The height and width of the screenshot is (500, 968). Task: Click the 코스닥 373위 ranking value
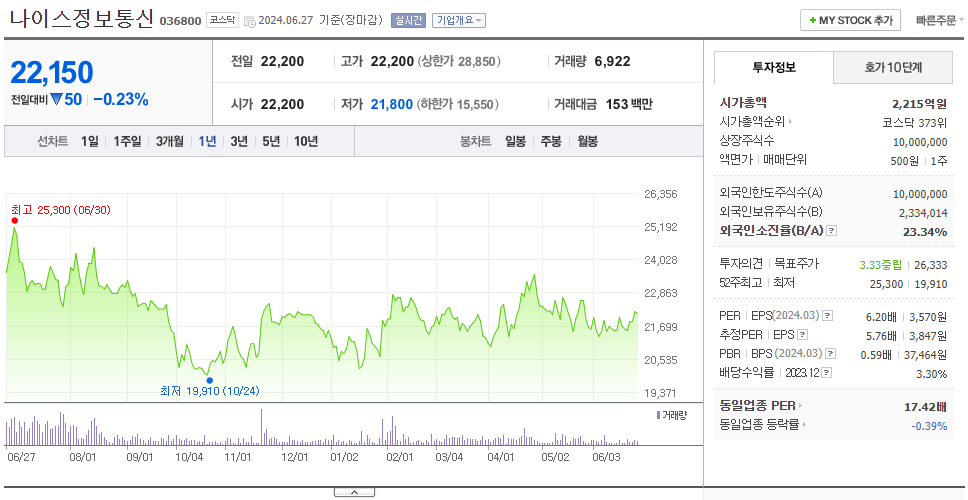(915, 122)
